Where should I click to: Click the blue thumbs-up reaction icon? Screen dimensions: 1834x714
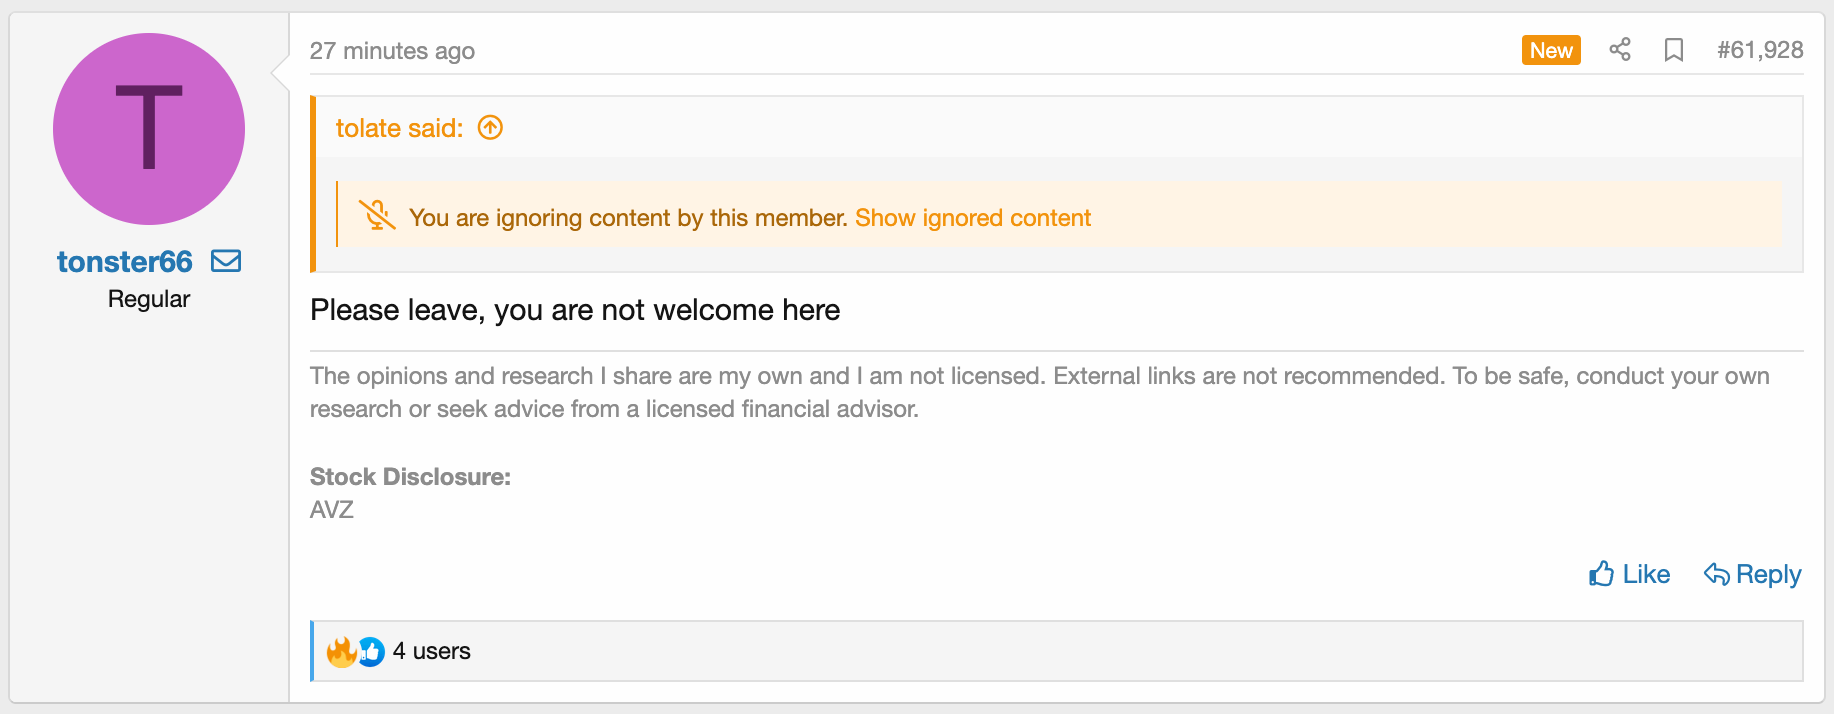(x=372, y=652)
